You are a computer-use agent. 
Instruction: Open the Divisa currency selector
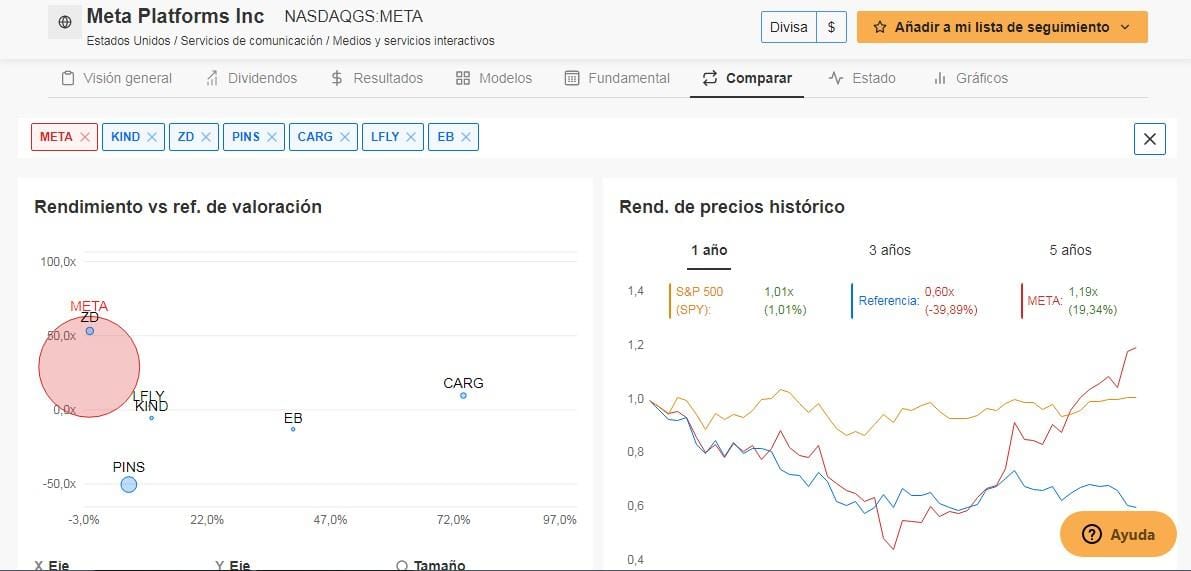click(788, 27)
